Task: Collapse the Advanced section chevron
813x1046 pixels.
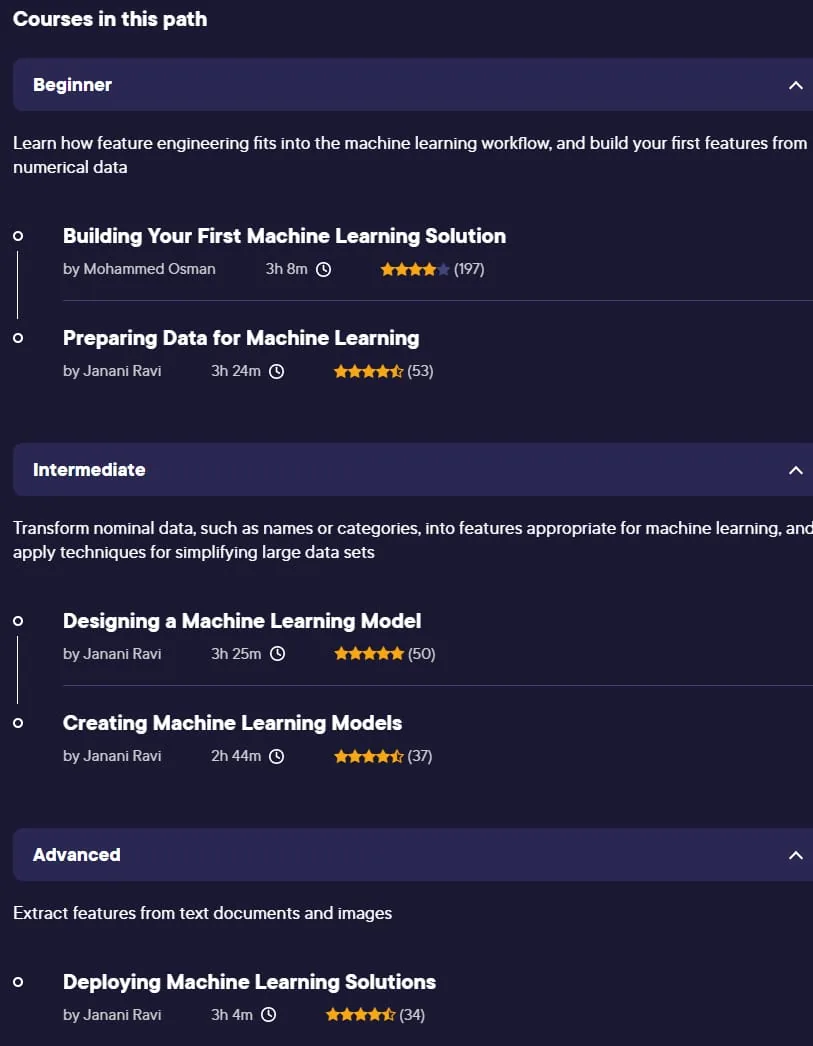Action: click(x=795, y=855)
